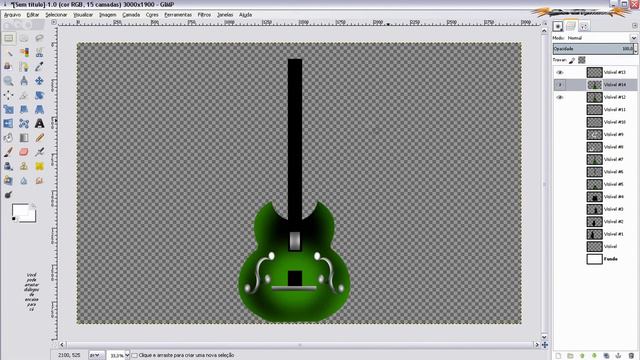
Task: Open the Camada menu
Action: click(131, 15)
